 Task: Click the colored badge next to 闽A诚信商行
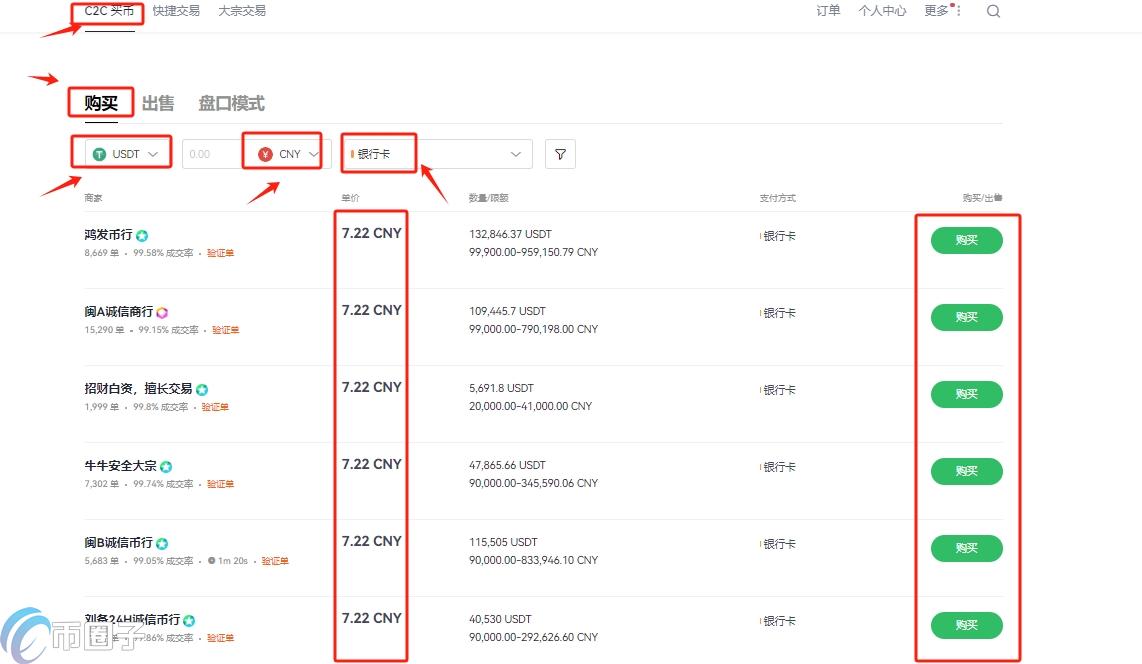(162, 312)
